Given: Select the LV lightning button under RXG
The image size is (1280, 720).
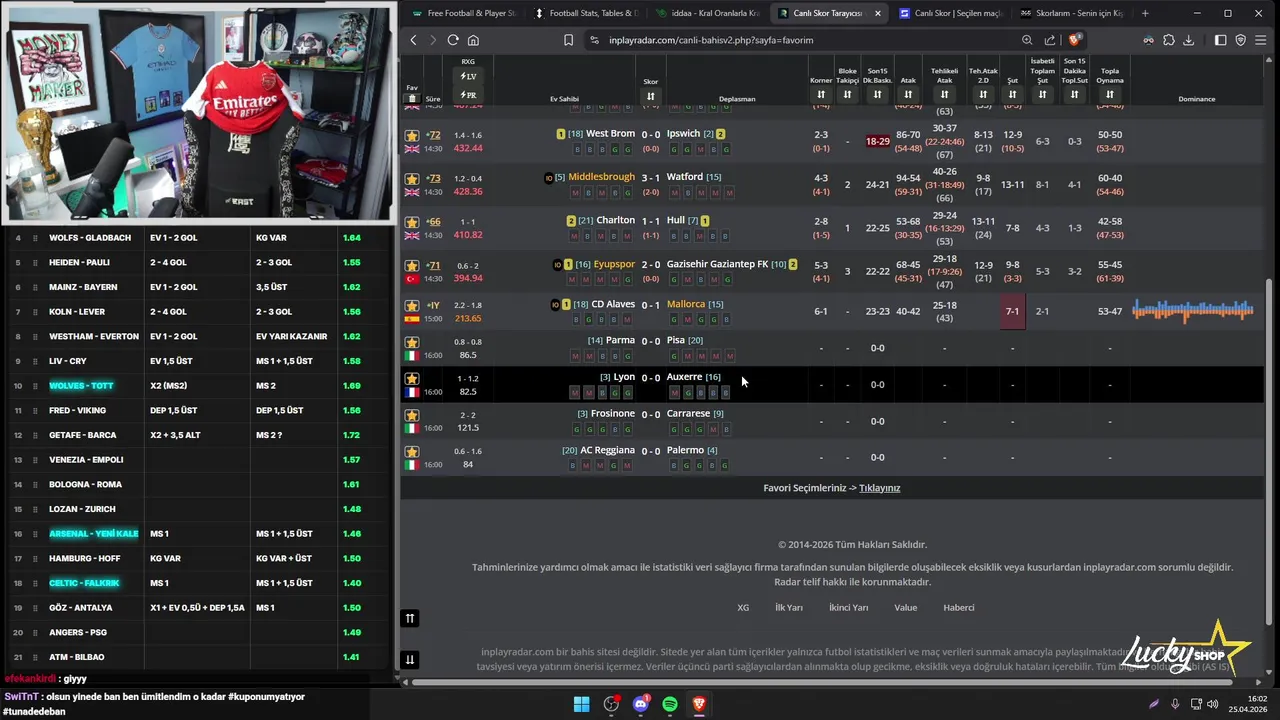Looking at the screenshot, I should pos(468,77).
